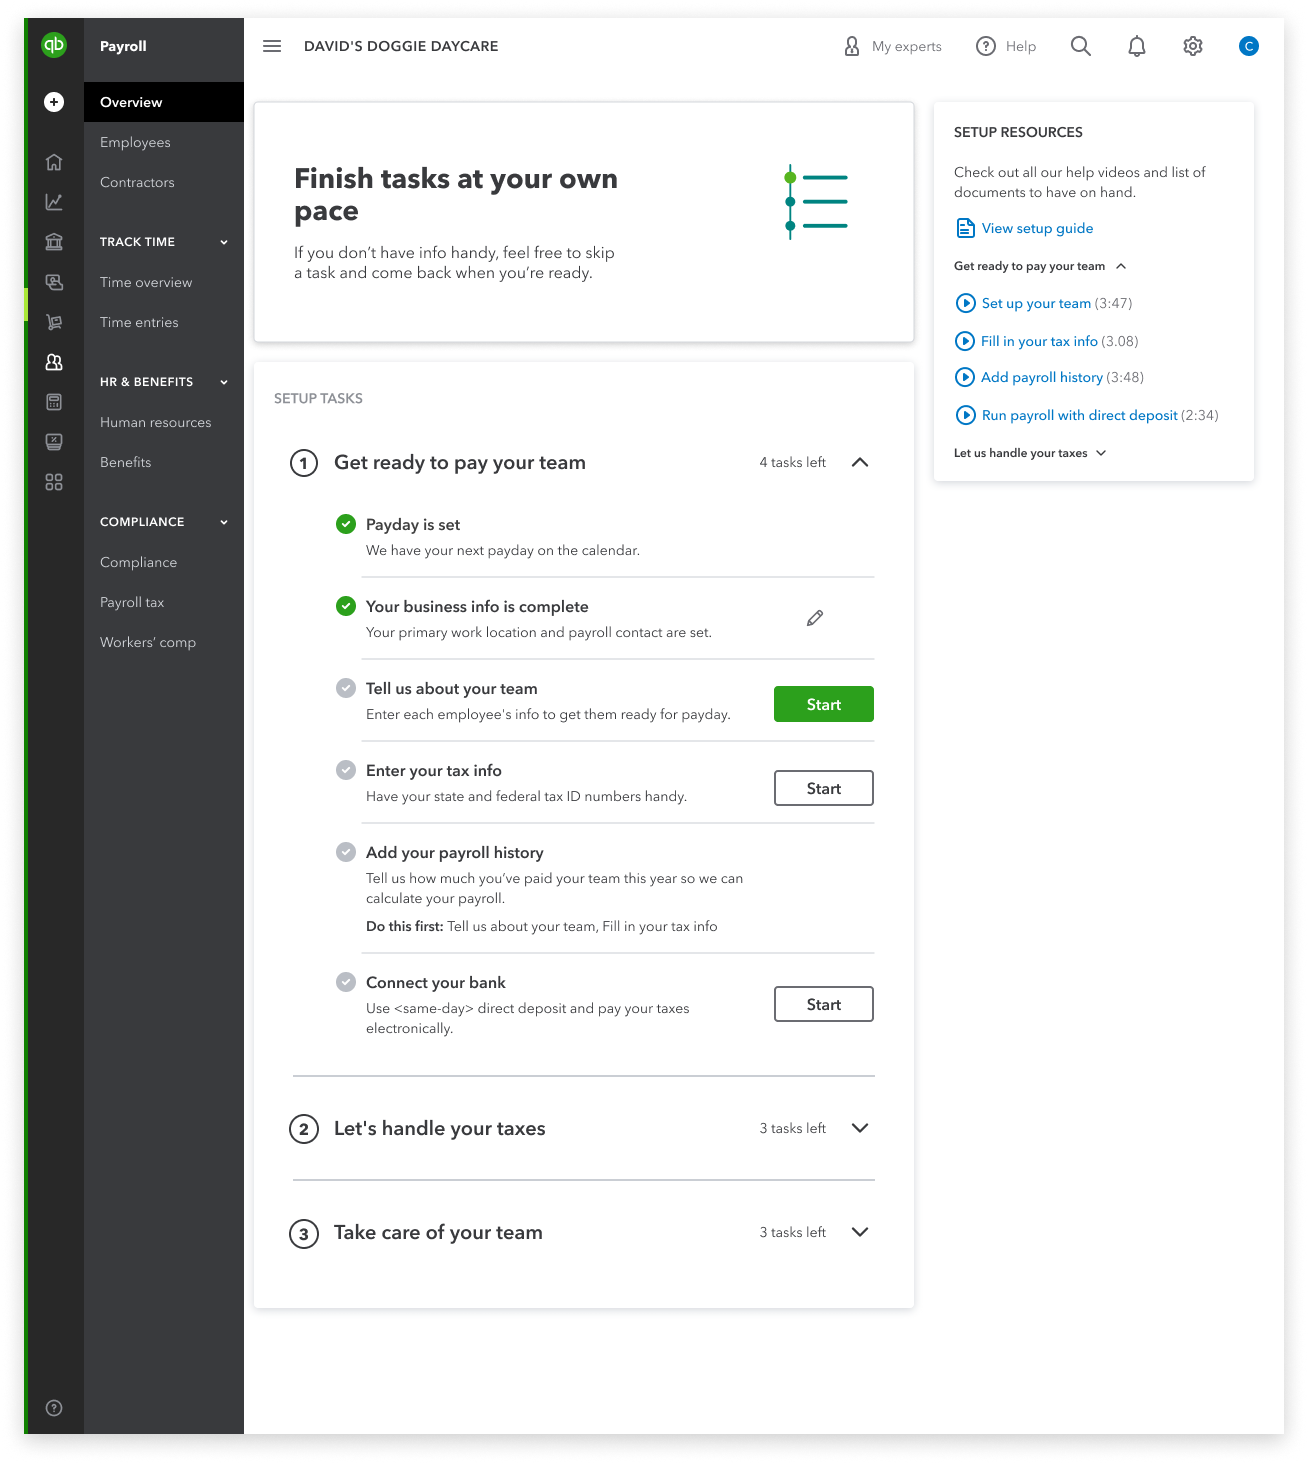The width and height of the screenshot is (1308, 1464).
Task: Expand Let's handle your taxes tasks
Action: pyautogui.click(x=860, y=1128)
